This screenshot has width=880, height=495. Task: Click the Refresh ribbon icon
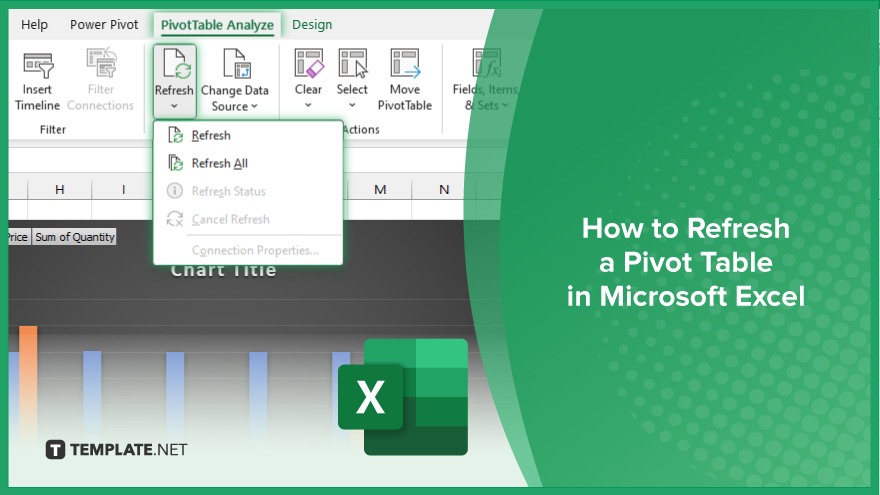[x=176, y=63]
